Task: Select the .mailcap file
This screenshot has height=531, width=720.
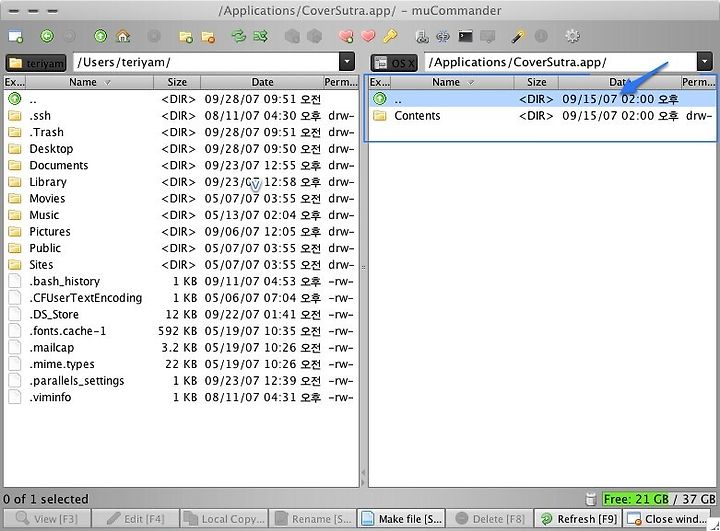Action: (x=181, y=348)
